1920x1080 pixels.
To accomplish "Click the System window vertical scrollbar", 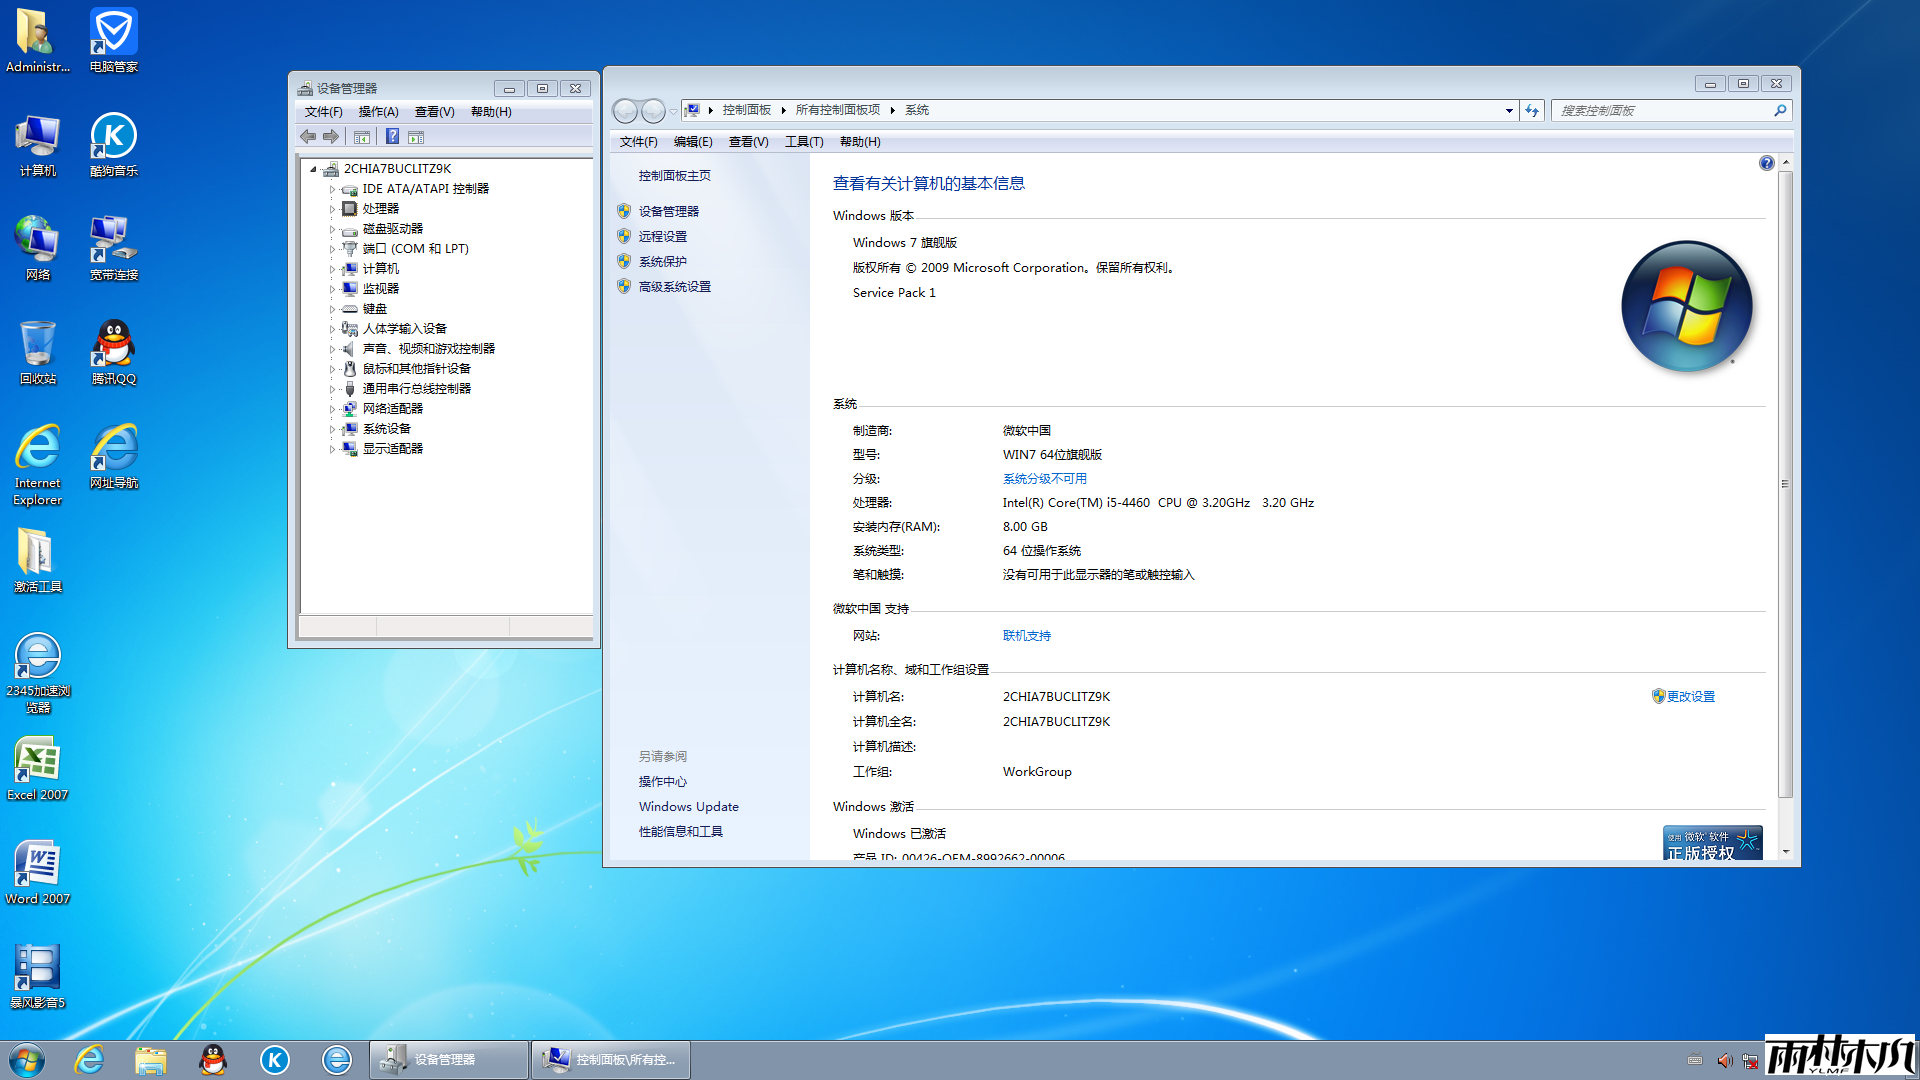I will pyautogui.click(x=1785, y=485).
